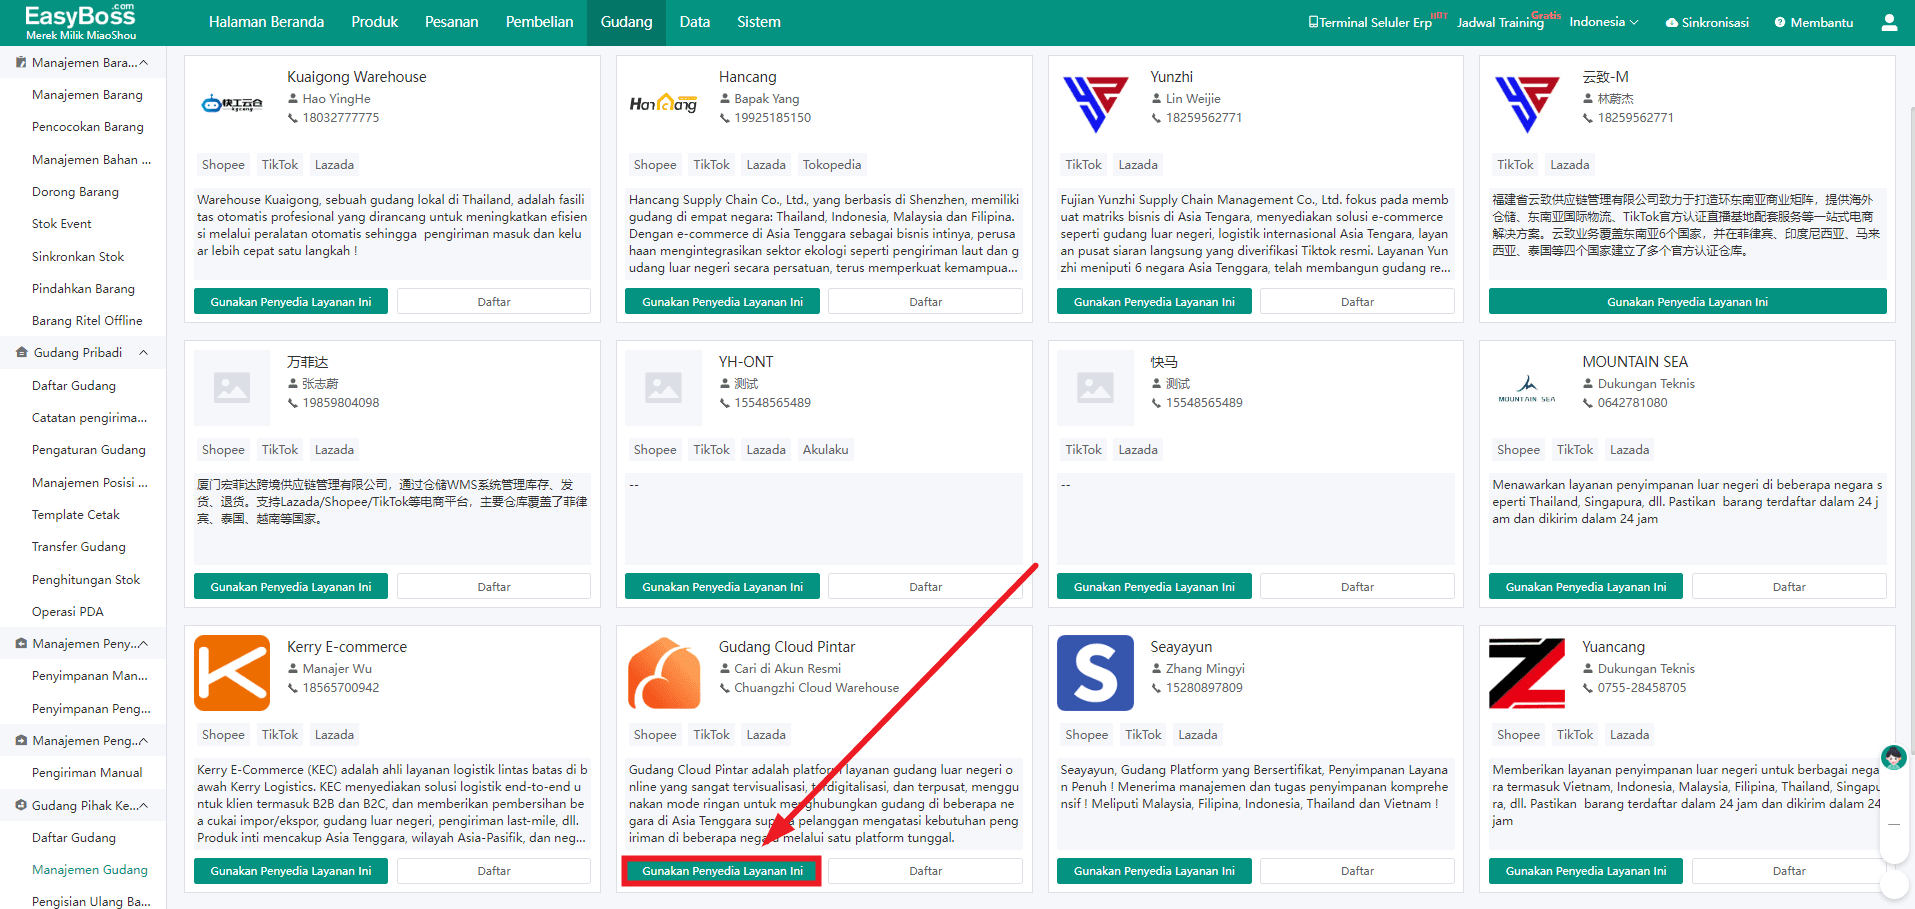Click the Membantu help icon
Screen dimensions: 1915x909
click(1780, 22)
